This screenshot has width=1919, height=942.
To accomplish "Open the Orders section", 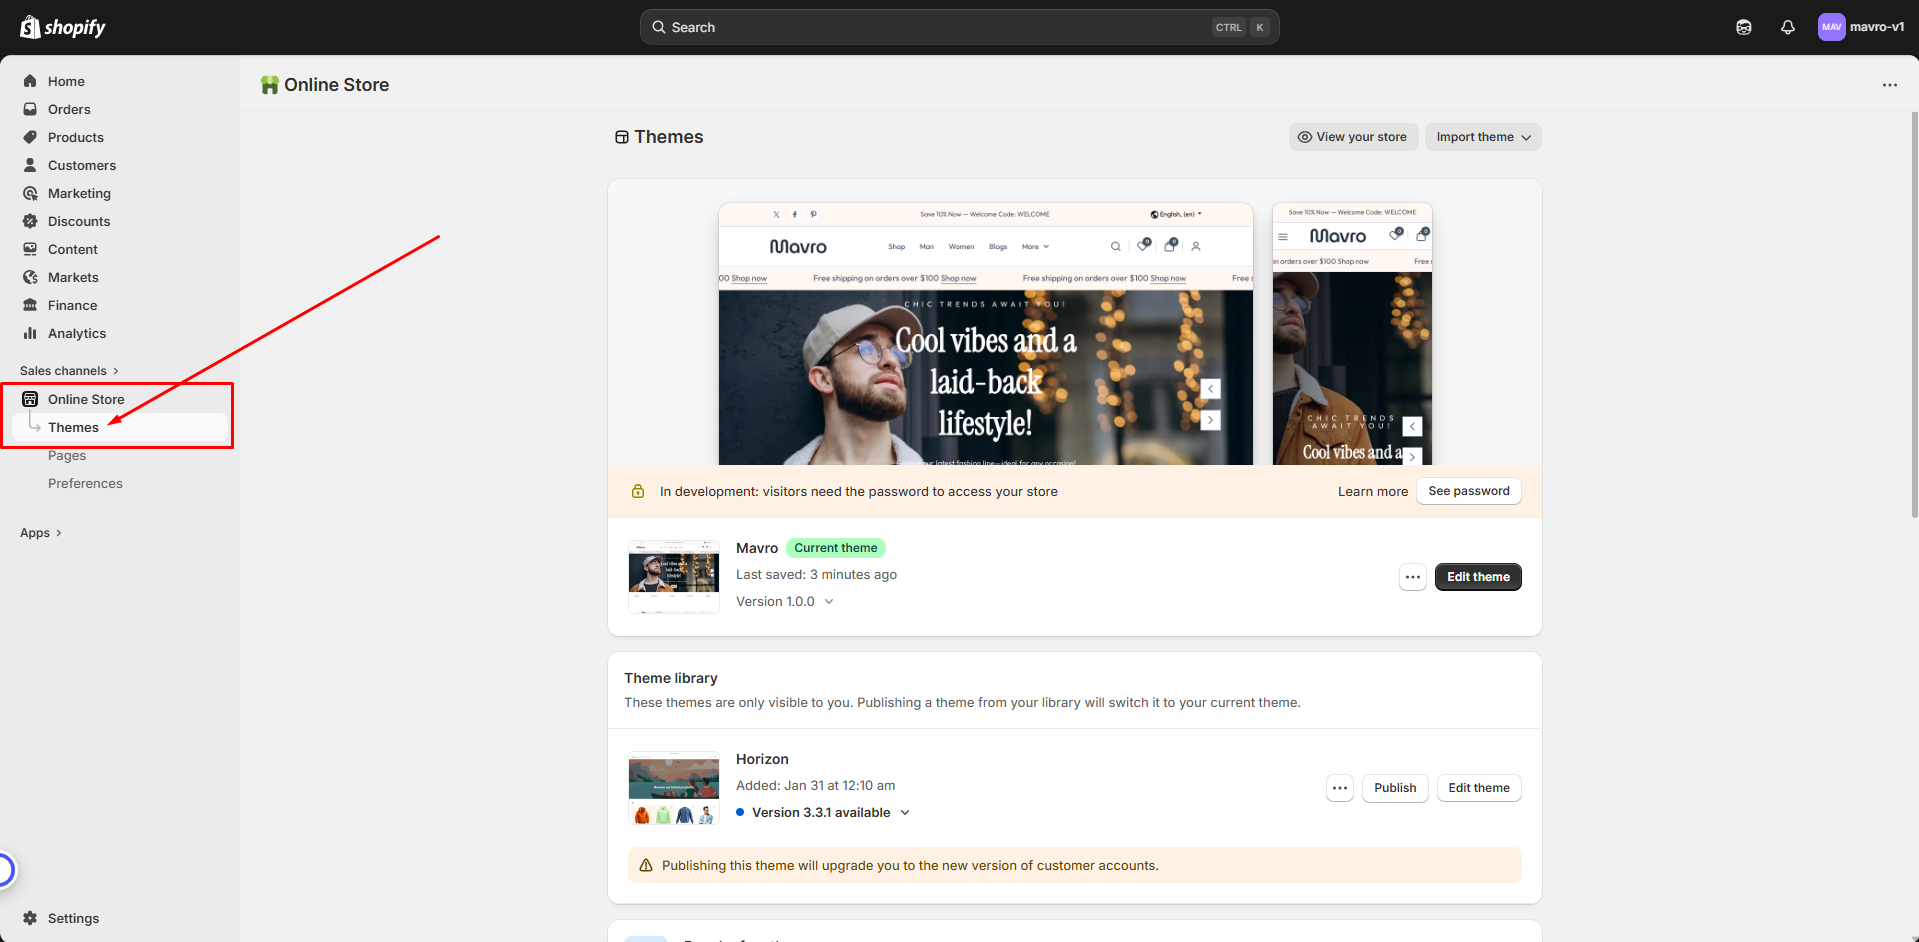I will [69, 109].
